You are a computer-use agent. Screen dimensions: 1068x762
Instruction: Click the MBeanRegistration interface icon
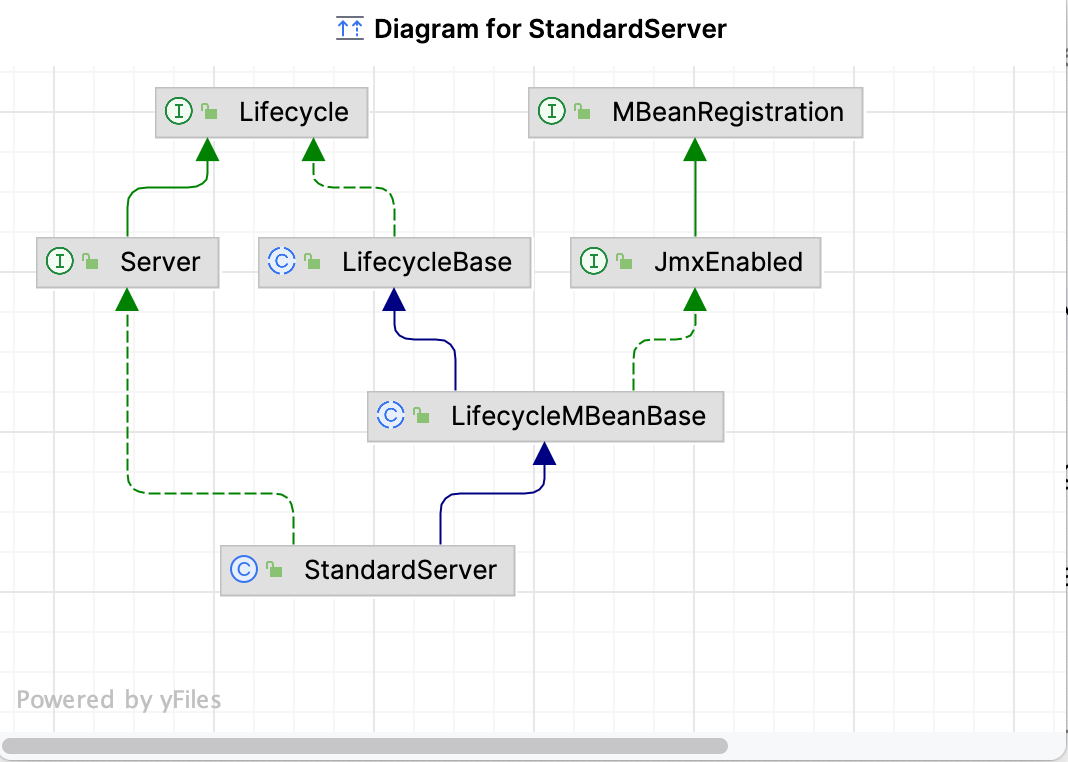coord(552,110)
